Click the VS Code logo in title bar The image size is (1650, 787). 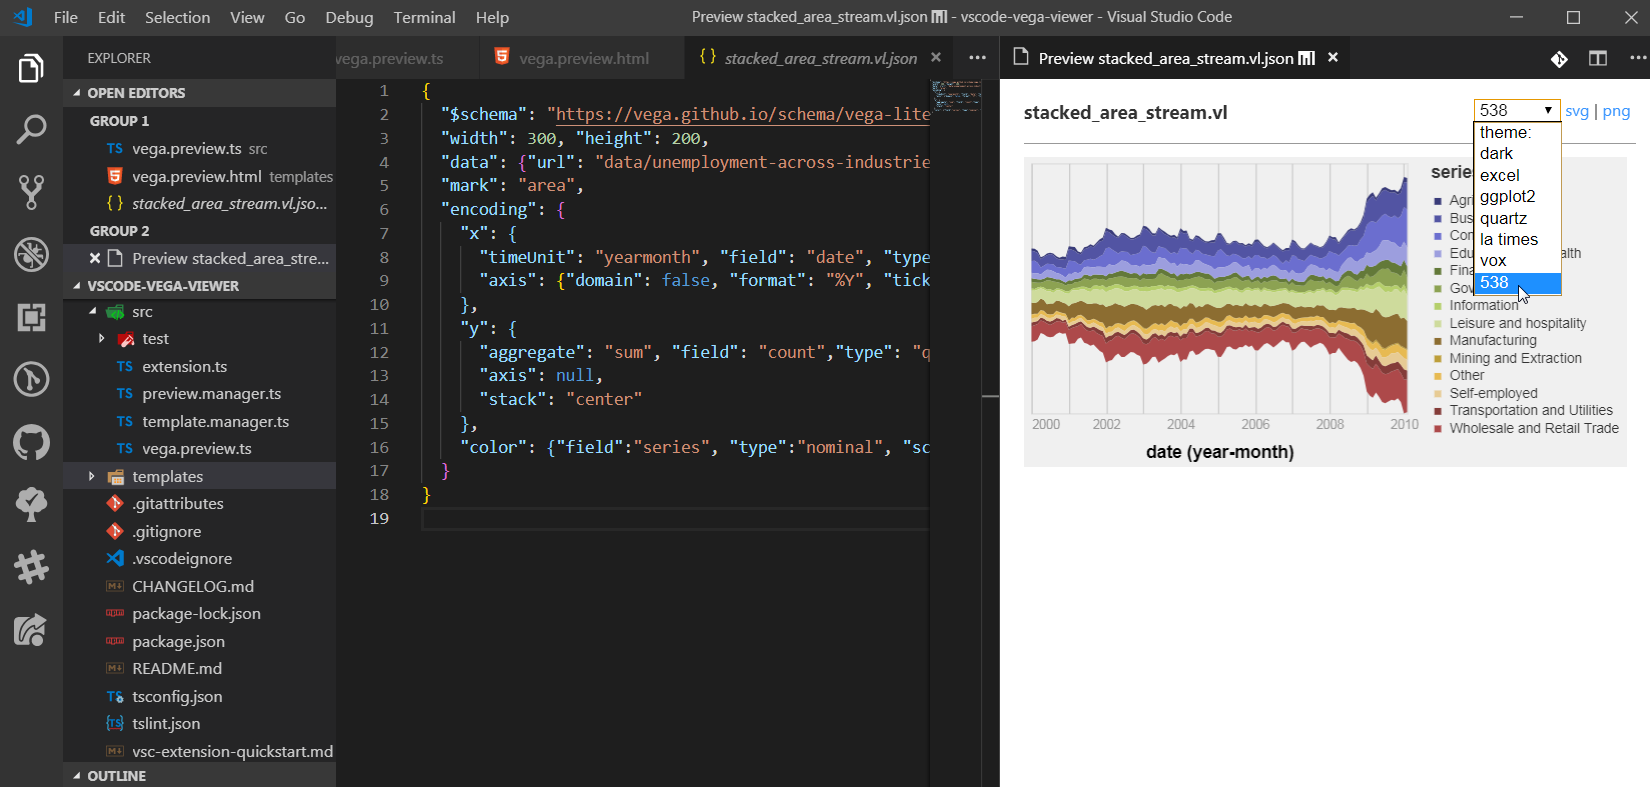point(23,17)
